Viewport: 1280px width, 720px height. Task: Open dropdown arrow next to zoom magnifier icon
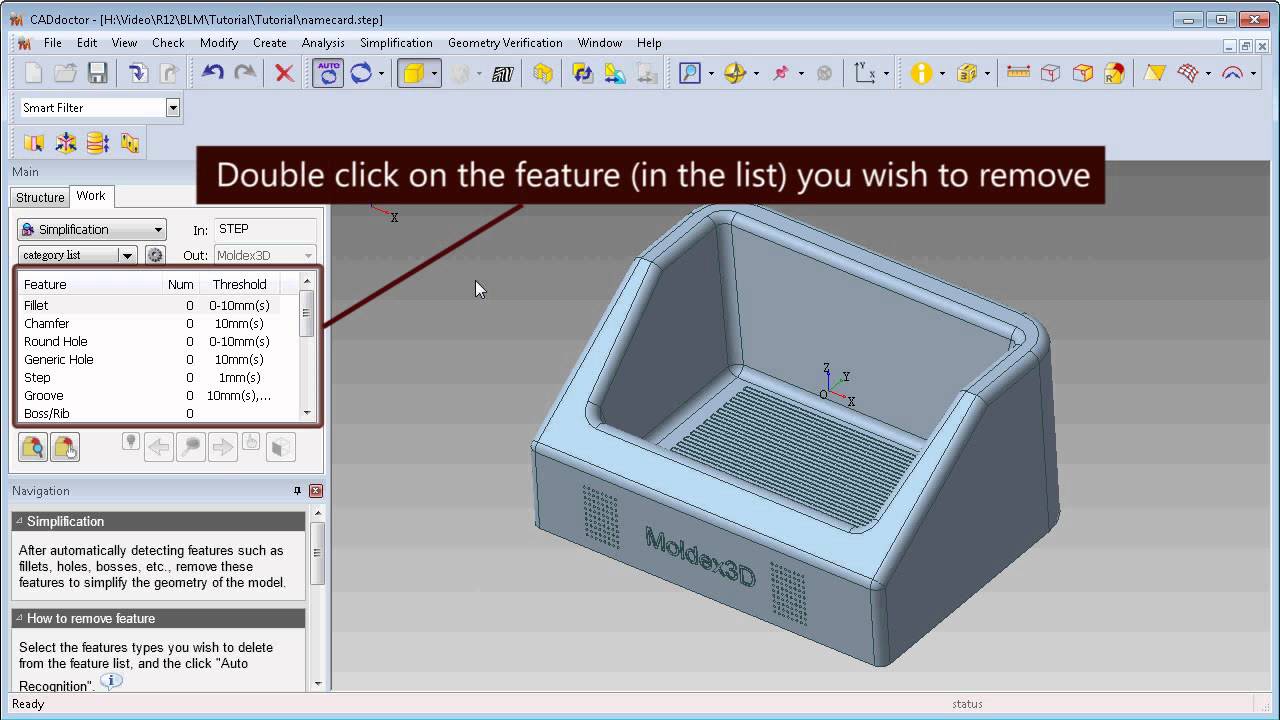(x=711, y=73)
